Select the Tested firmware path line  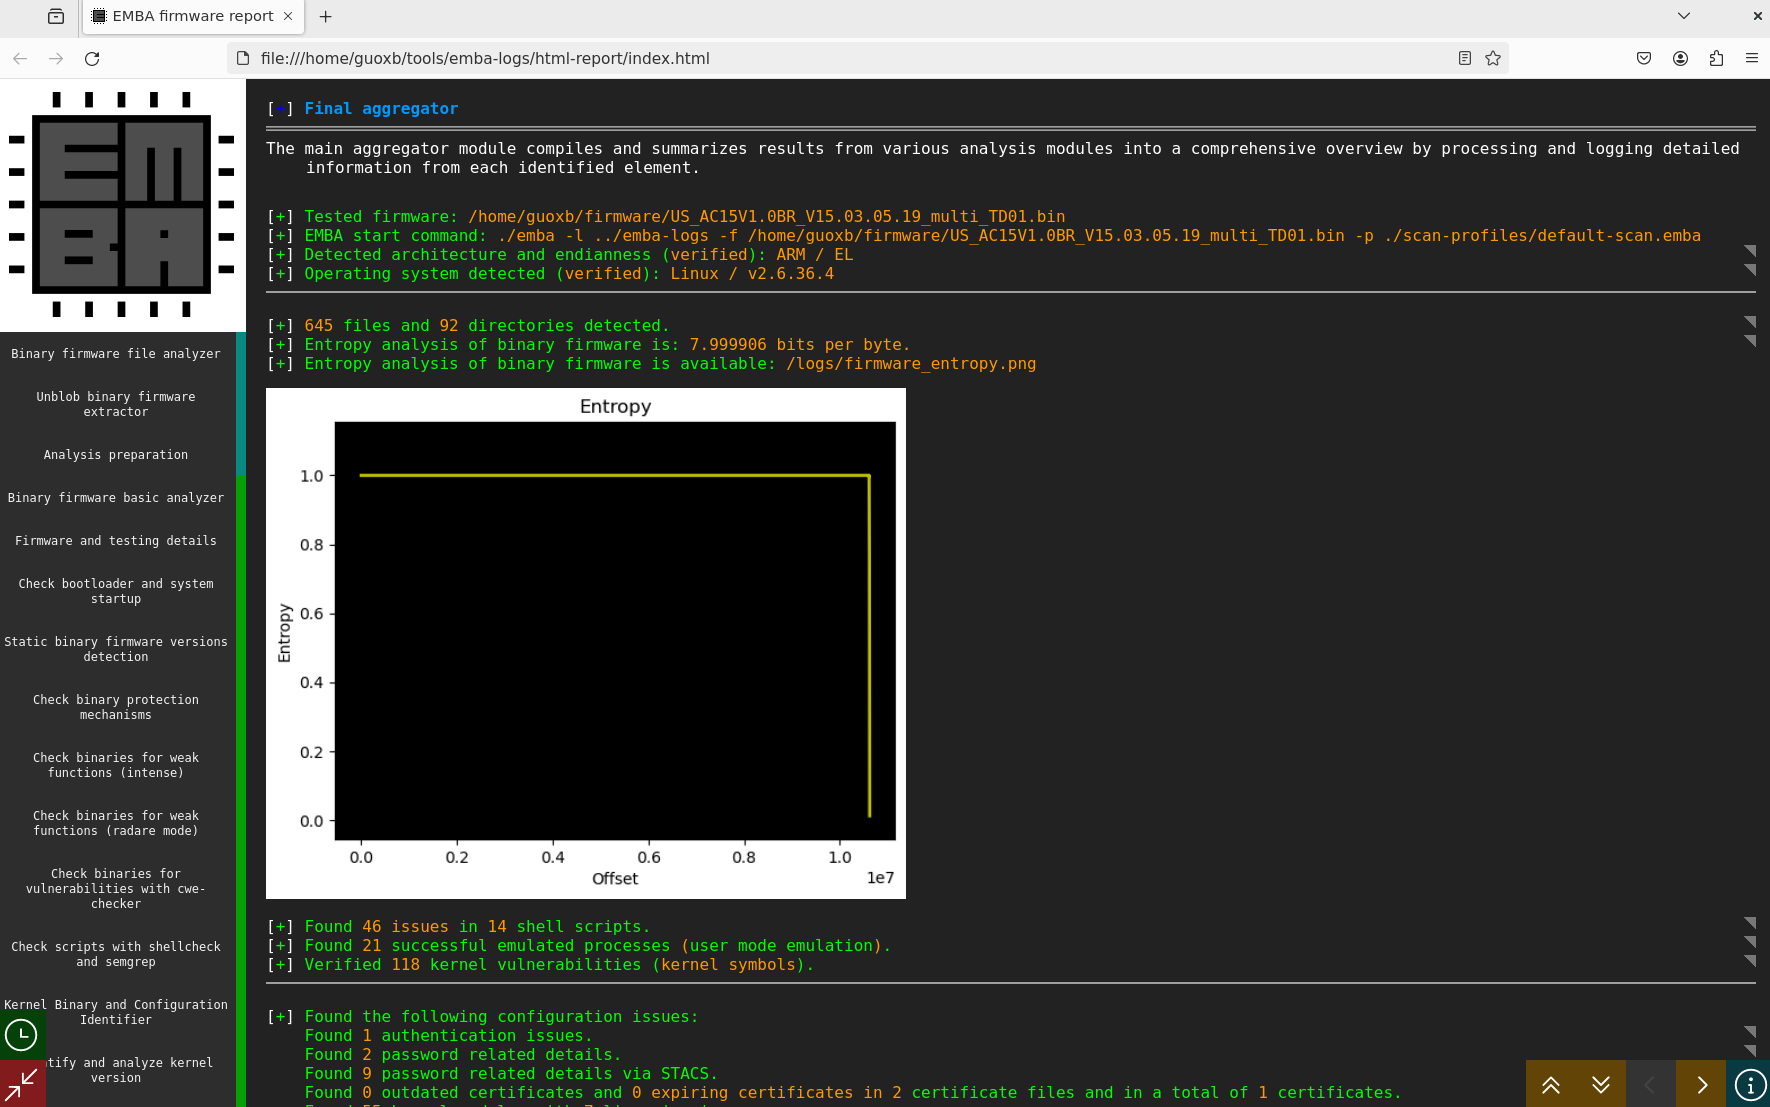click(x=666, y=217)
